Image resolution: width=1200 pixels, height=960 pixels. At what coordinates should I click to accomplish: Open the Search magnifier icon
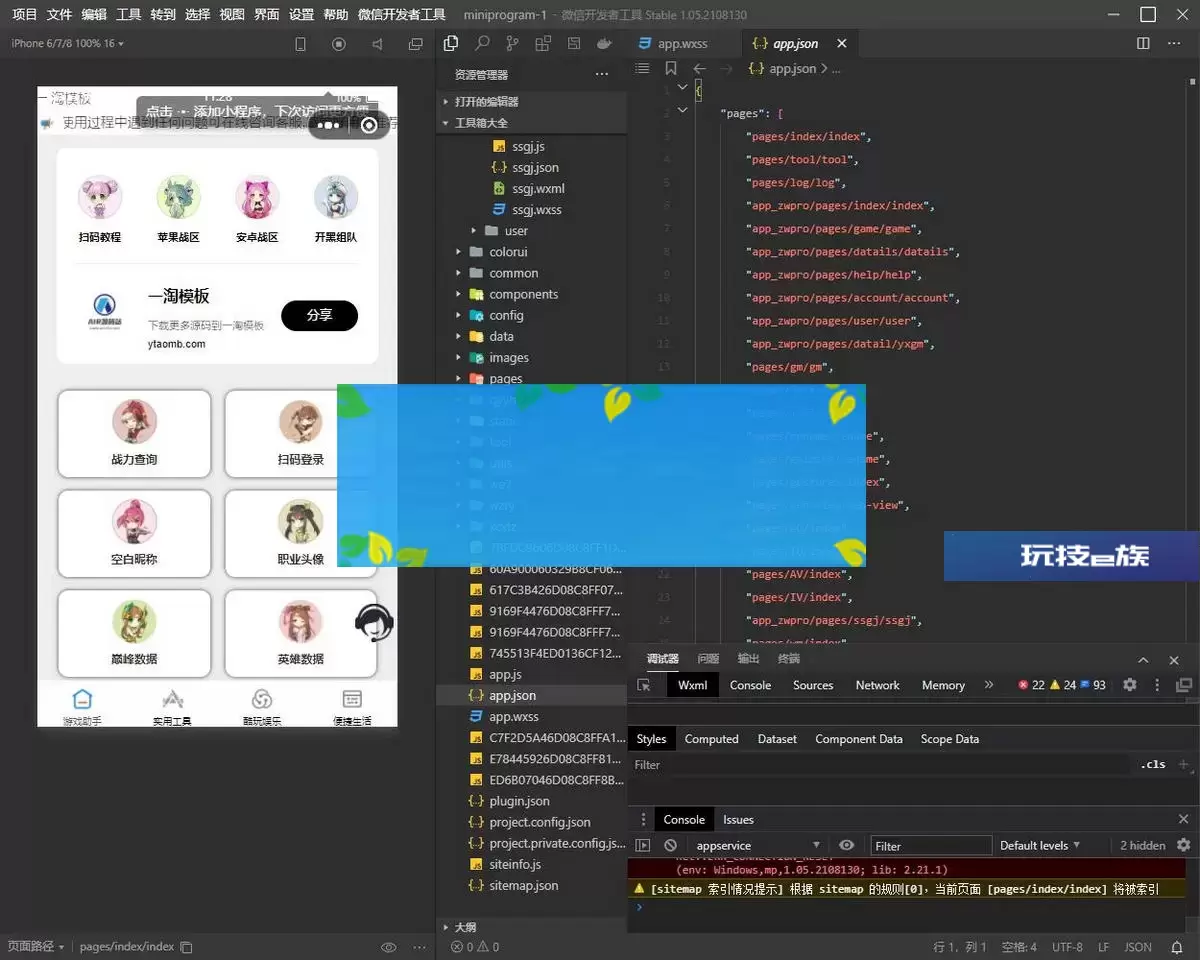click(x=482, y=44)
